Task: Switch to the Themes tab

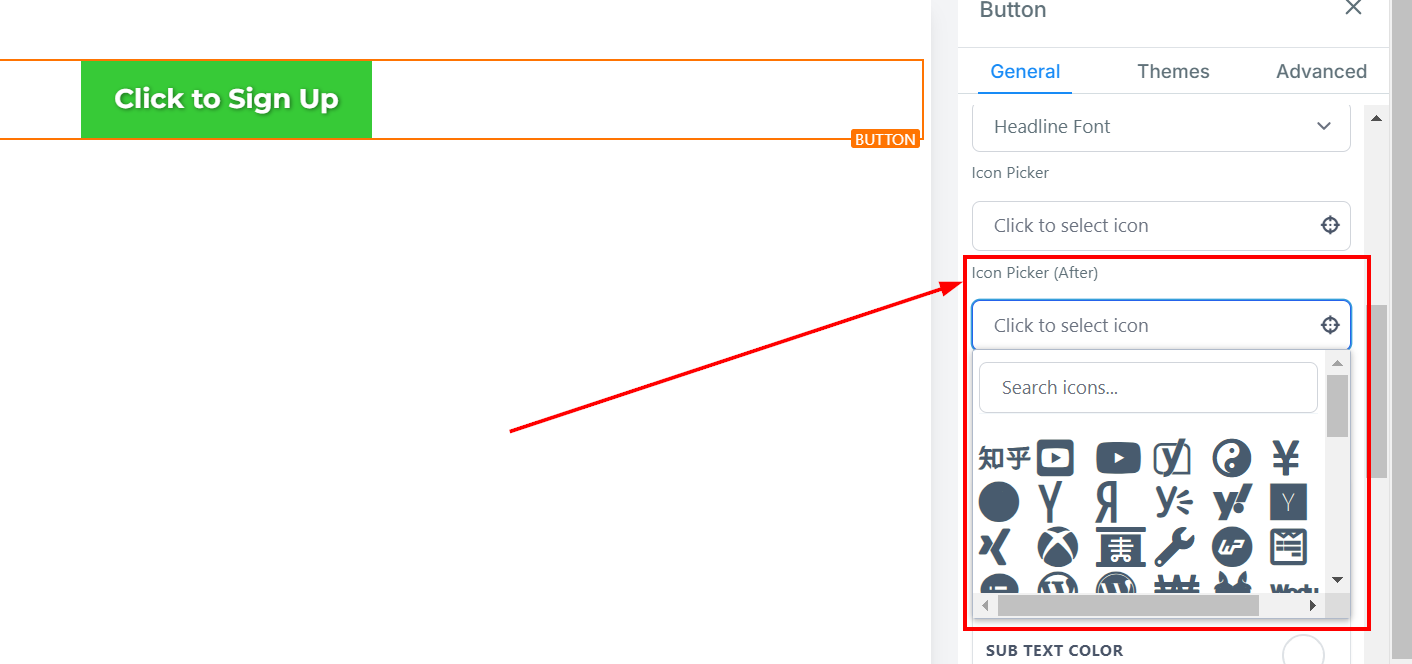Action: click(1173, 71)
